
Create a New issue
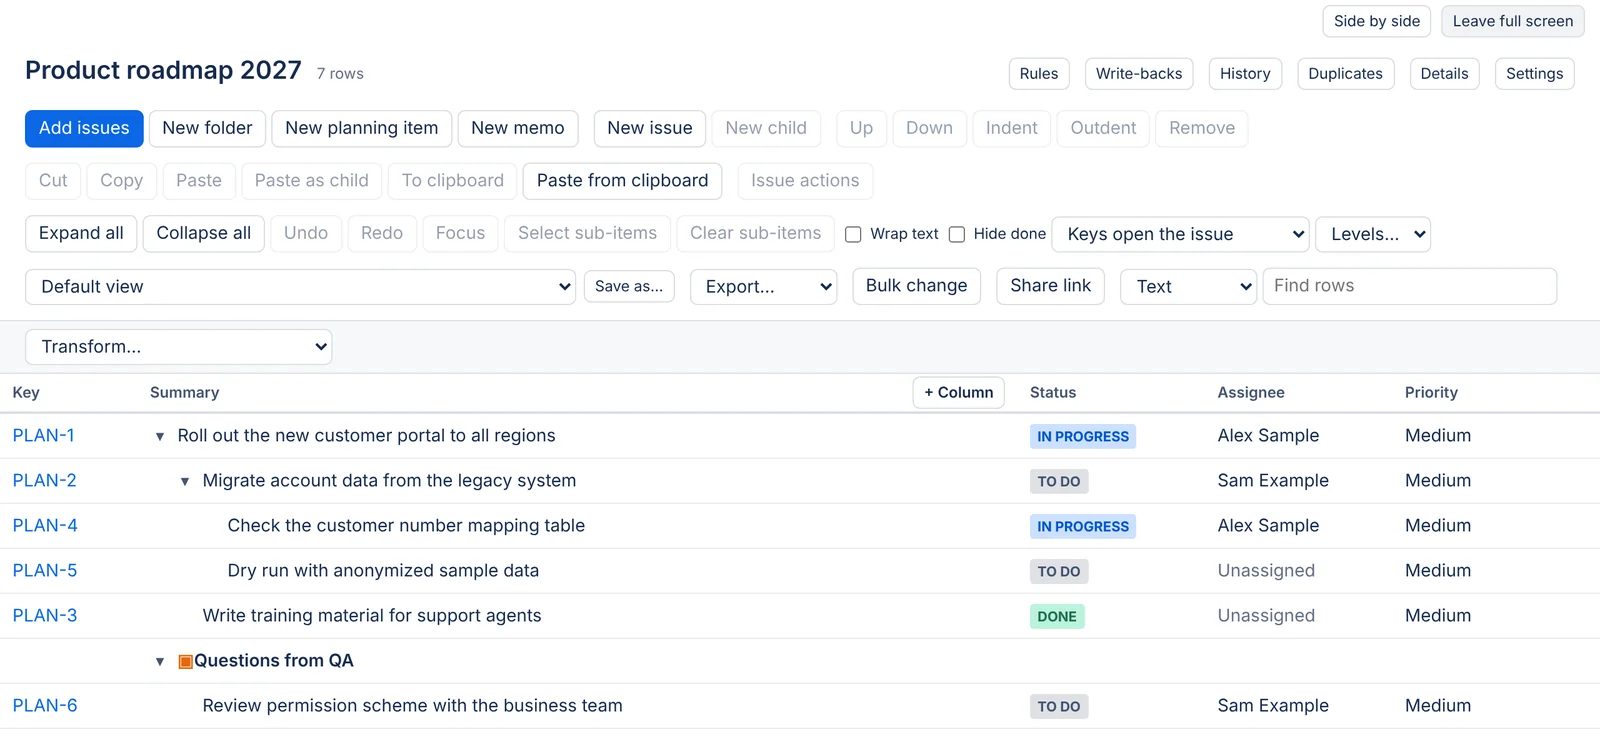click(x=650, y=128)
